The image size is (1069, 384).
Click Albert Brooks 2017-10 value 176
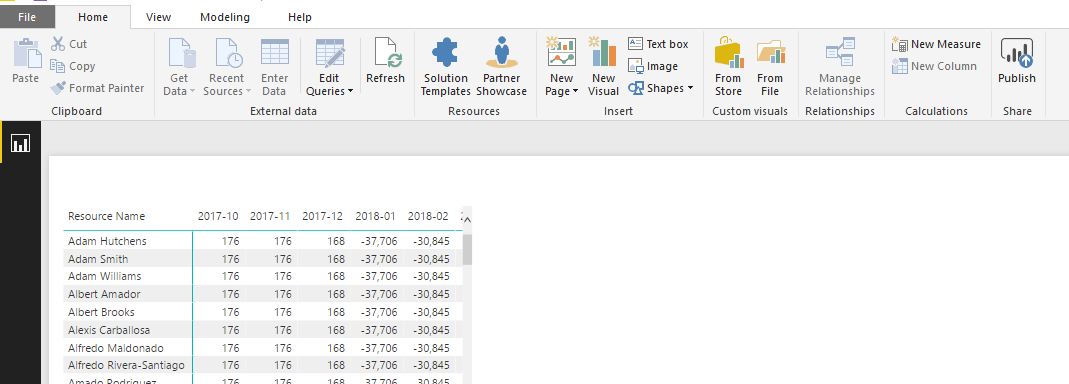(230, 312)
